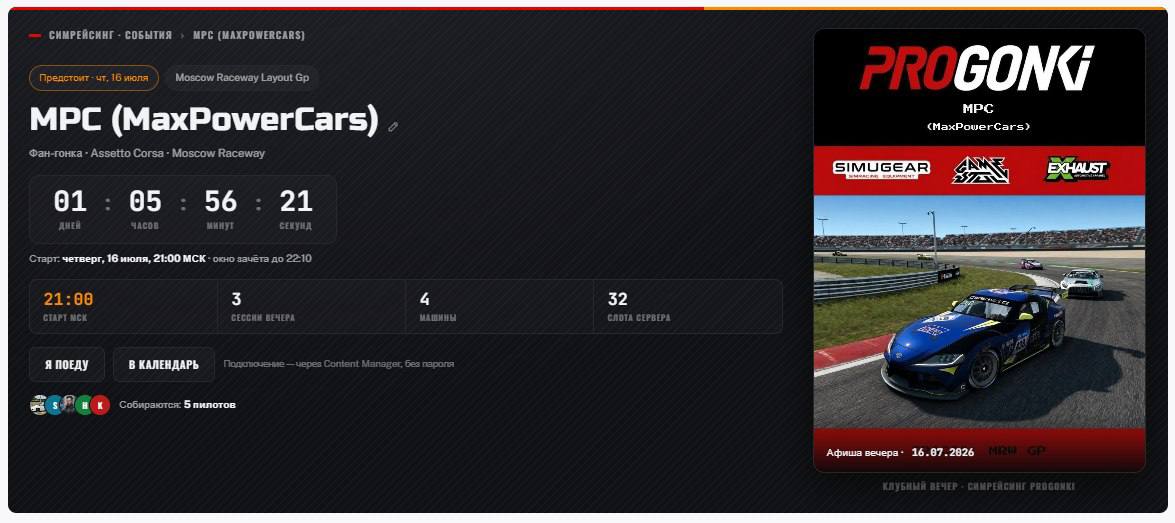Click the middle Game Stul sponsor logo
1175x523 pixels.
980,170
